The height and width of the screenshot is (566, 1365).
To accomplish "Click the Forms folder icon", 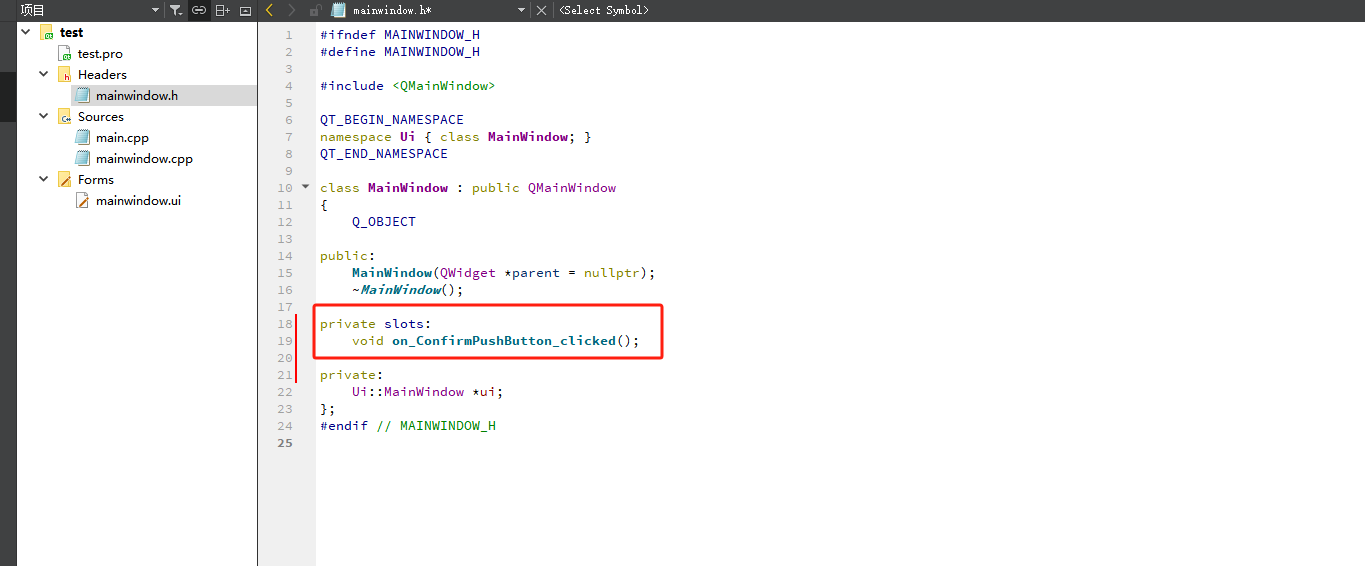I will coord(65,179).
